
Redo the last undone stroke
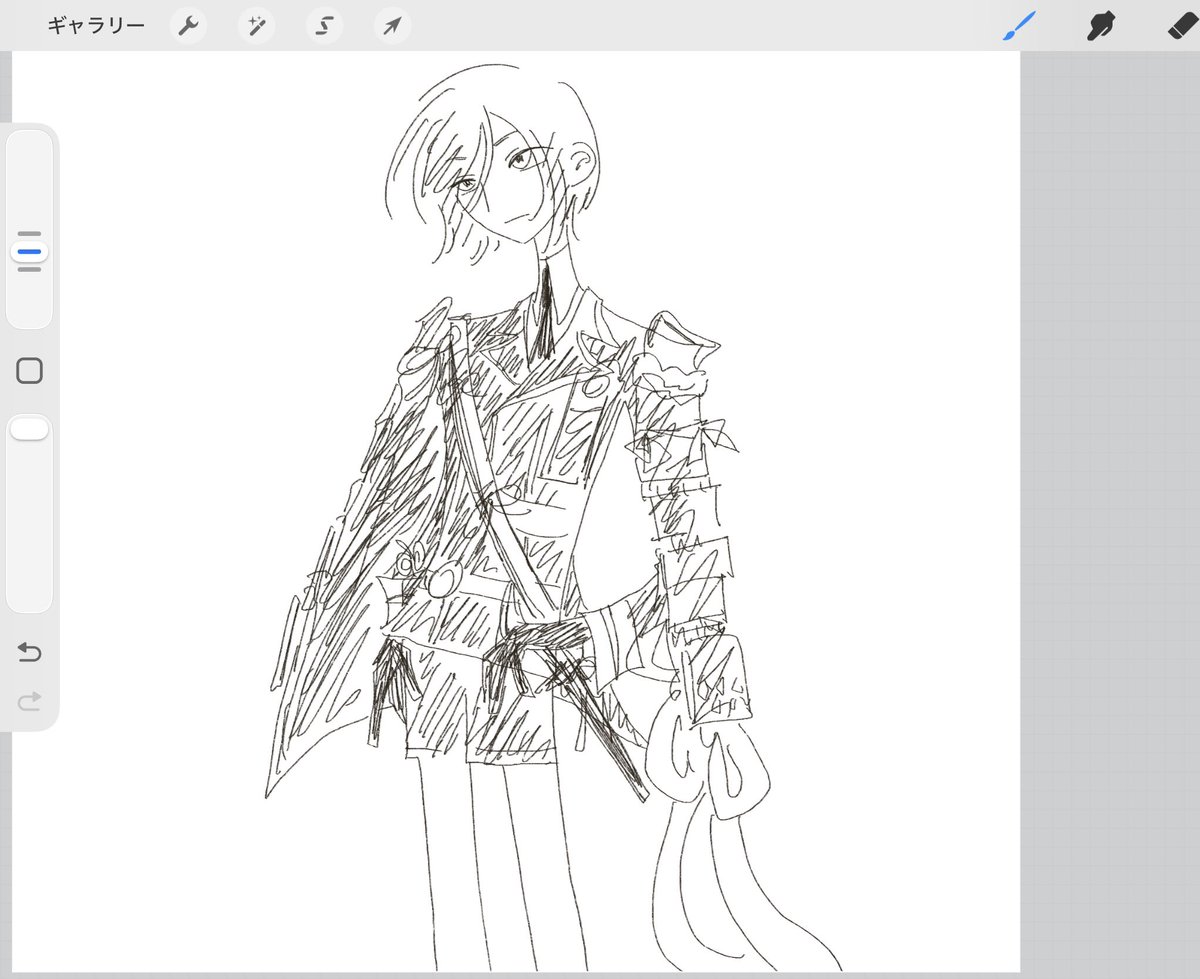(29, 701)
